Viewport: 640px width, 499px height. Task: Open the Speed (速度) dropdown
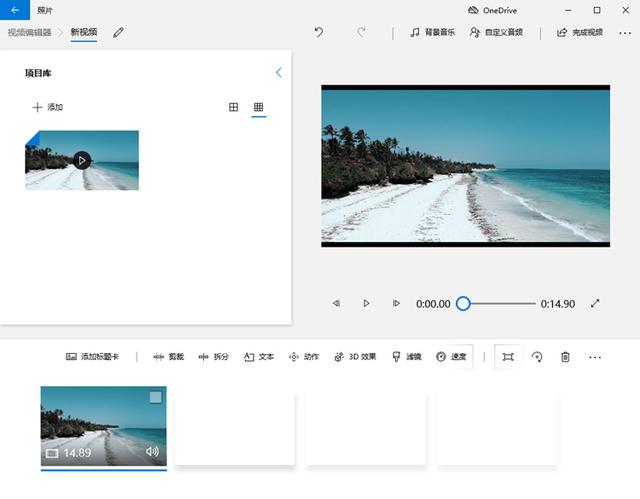click(452, 357)
